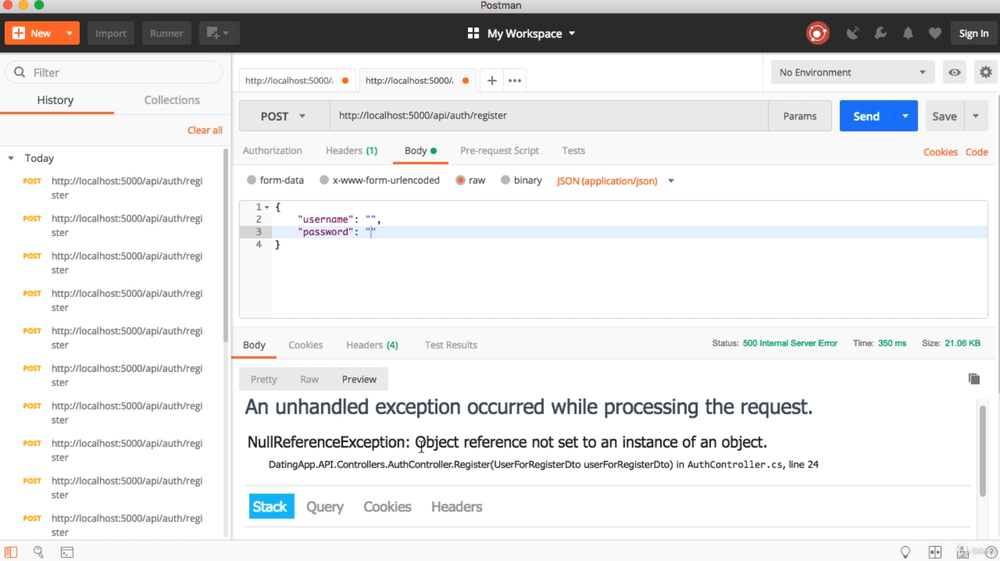Open Pre-request Script tab
Viewport: 1000px width, 561px height.
pyautogui.click(x=499, y=151)
